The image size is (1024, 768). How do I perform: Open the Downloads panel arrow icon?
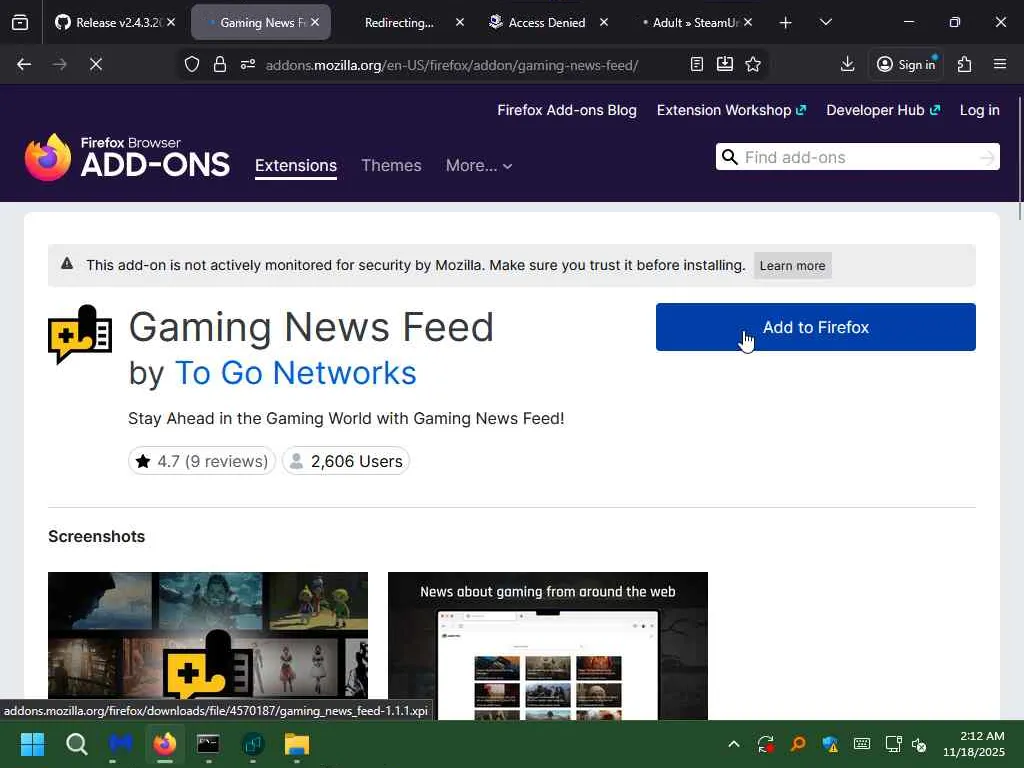pos(848,64)
